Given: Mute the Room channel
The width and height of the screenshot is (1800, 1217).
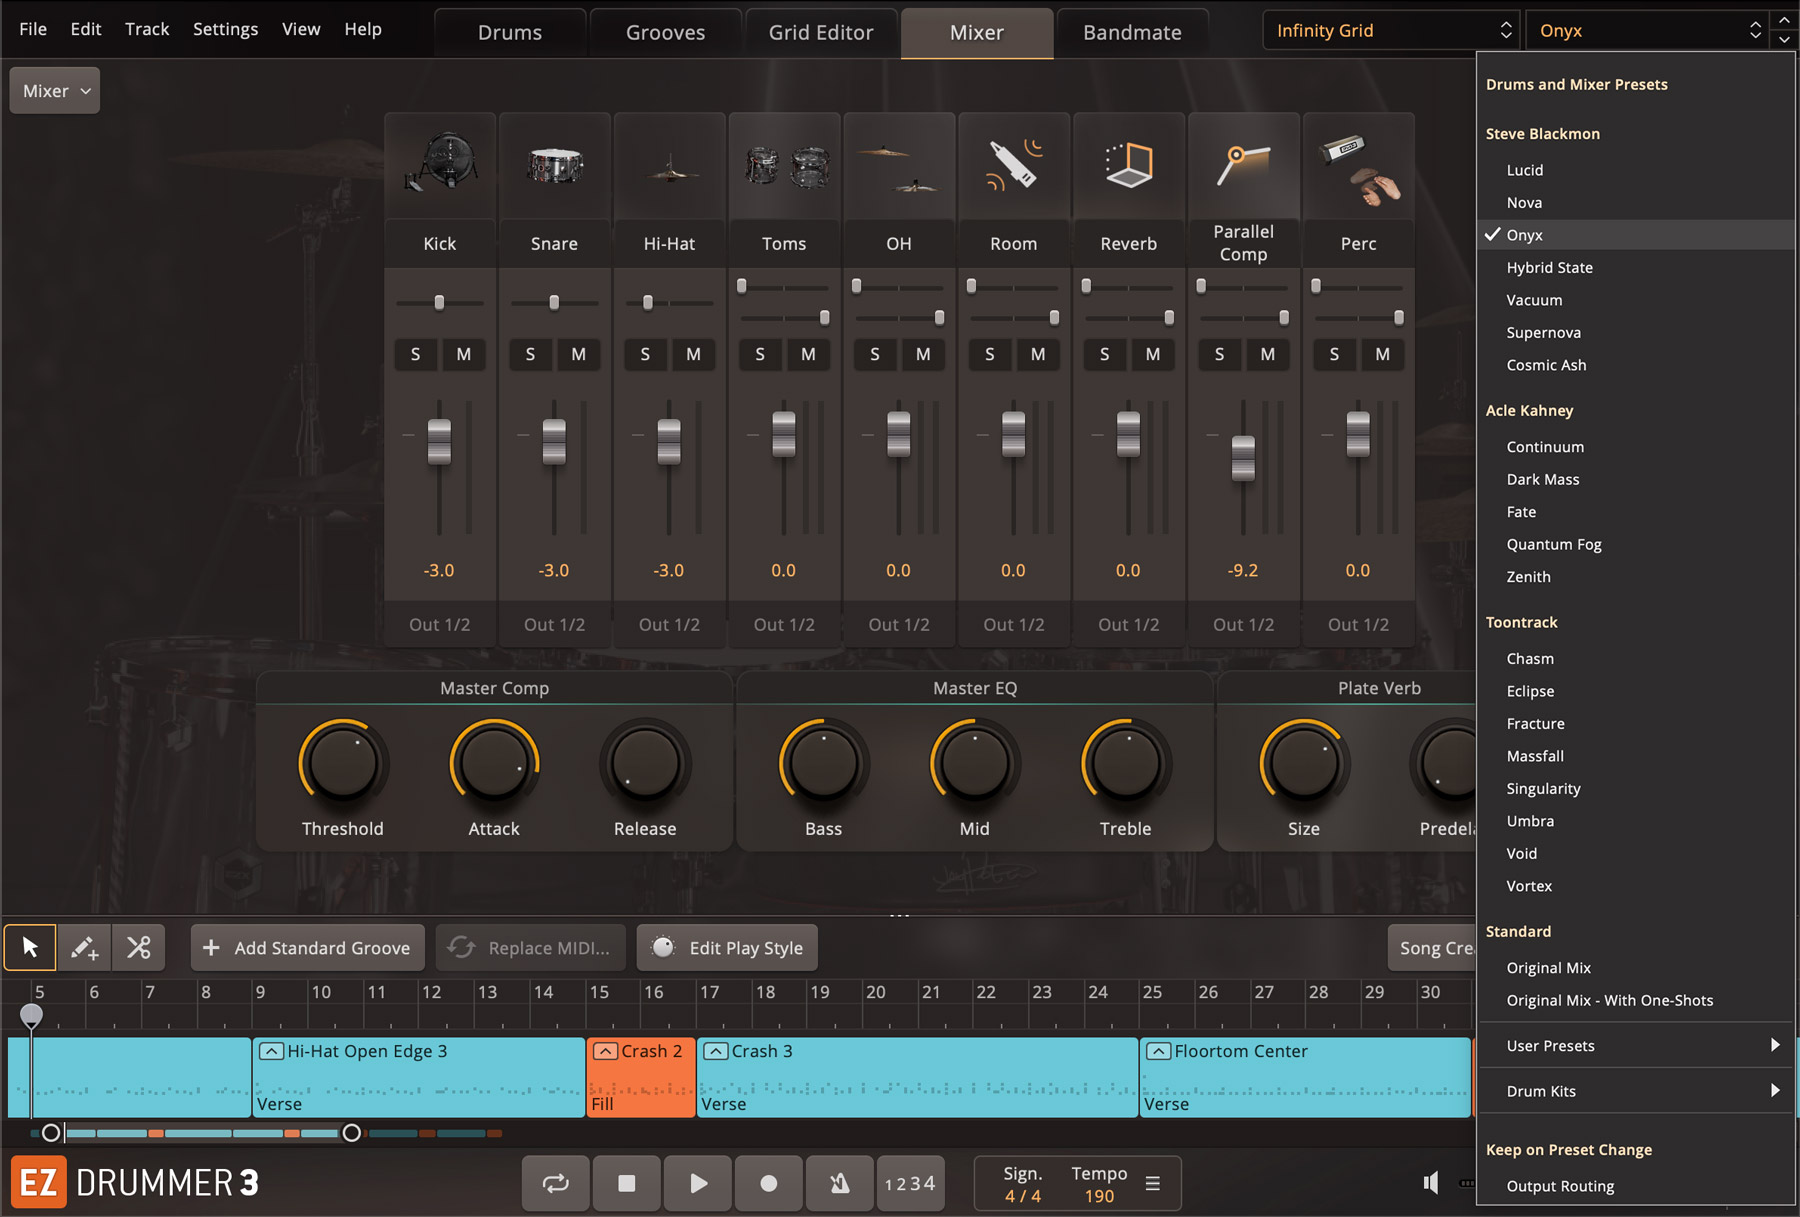Looking at the screenshot, I should pyautogui.click(x=1038, y=354).
